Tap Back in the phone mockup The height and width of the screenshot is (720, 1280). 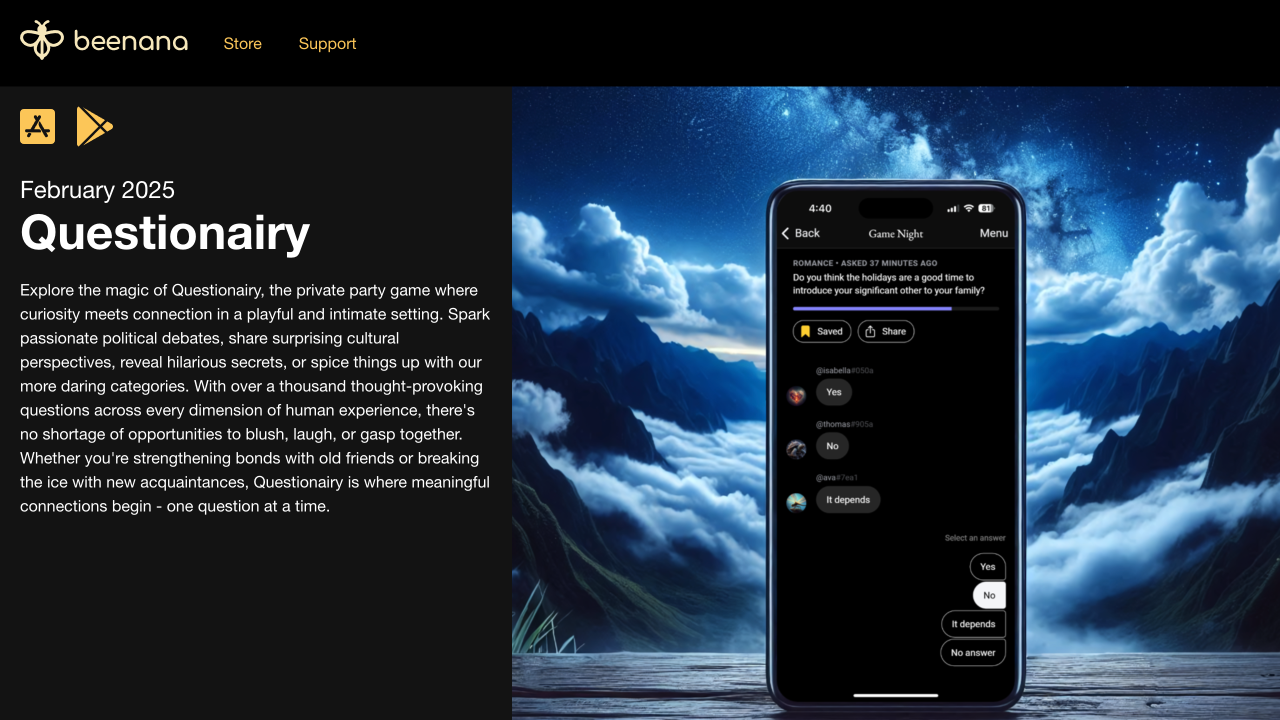pyautogui.click(x=800, y=233)
